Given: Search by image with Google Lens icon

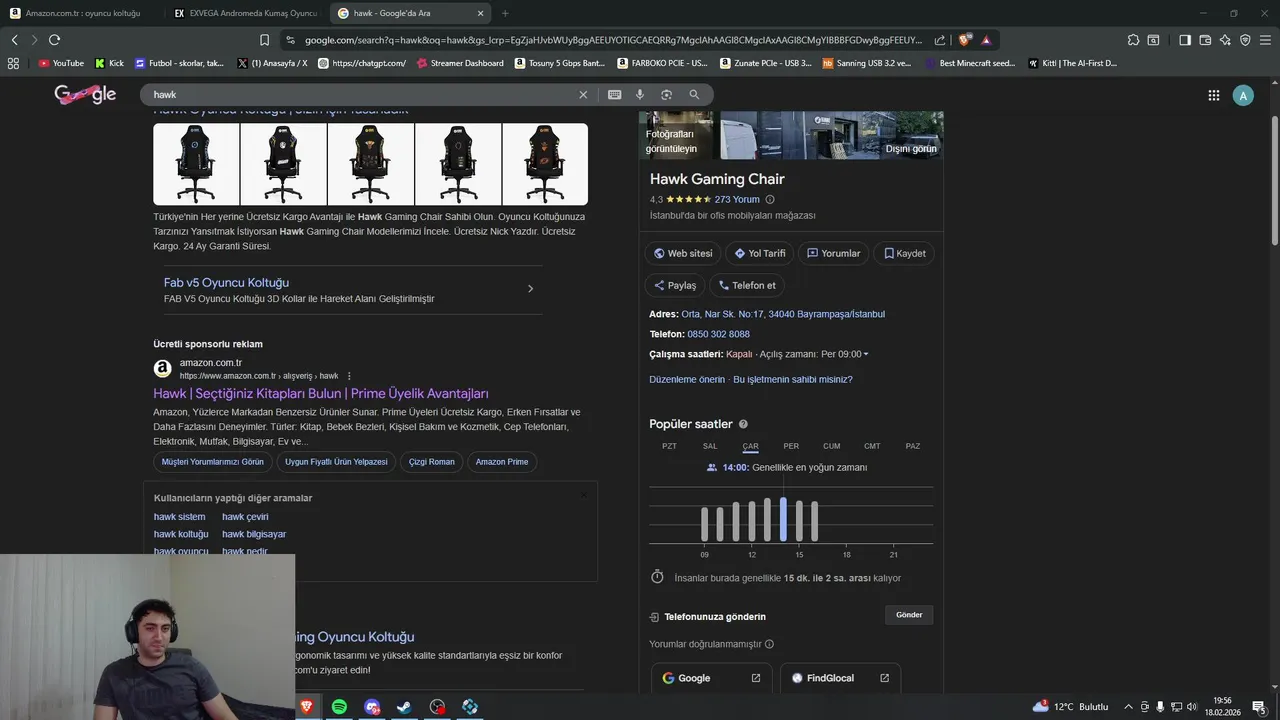Looking at the screenshot, I should (666, 95).
